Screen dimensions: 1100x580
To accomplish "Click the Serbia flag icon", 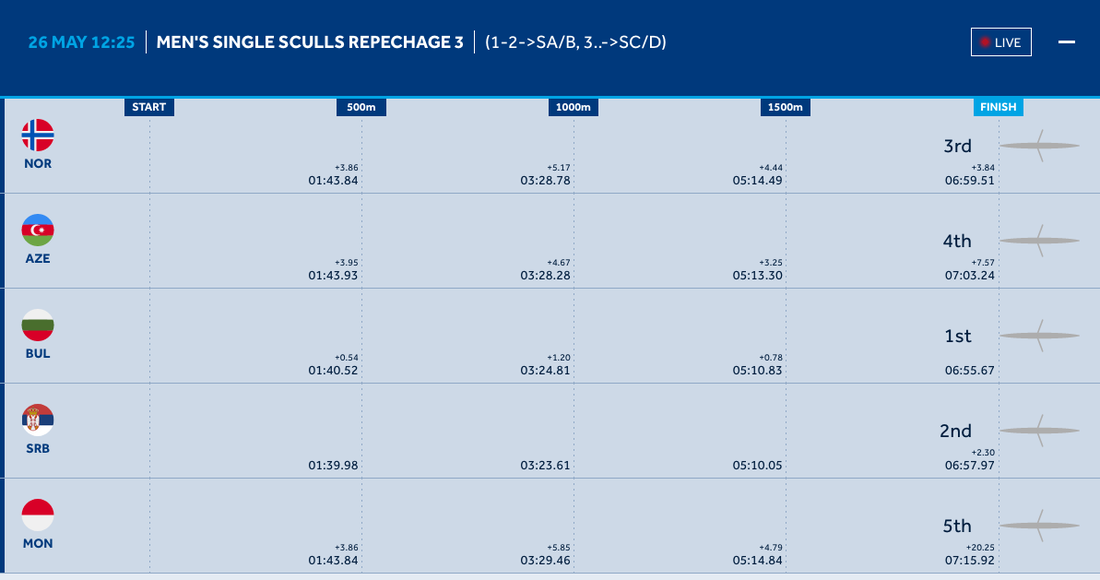I will pos(38,420).
